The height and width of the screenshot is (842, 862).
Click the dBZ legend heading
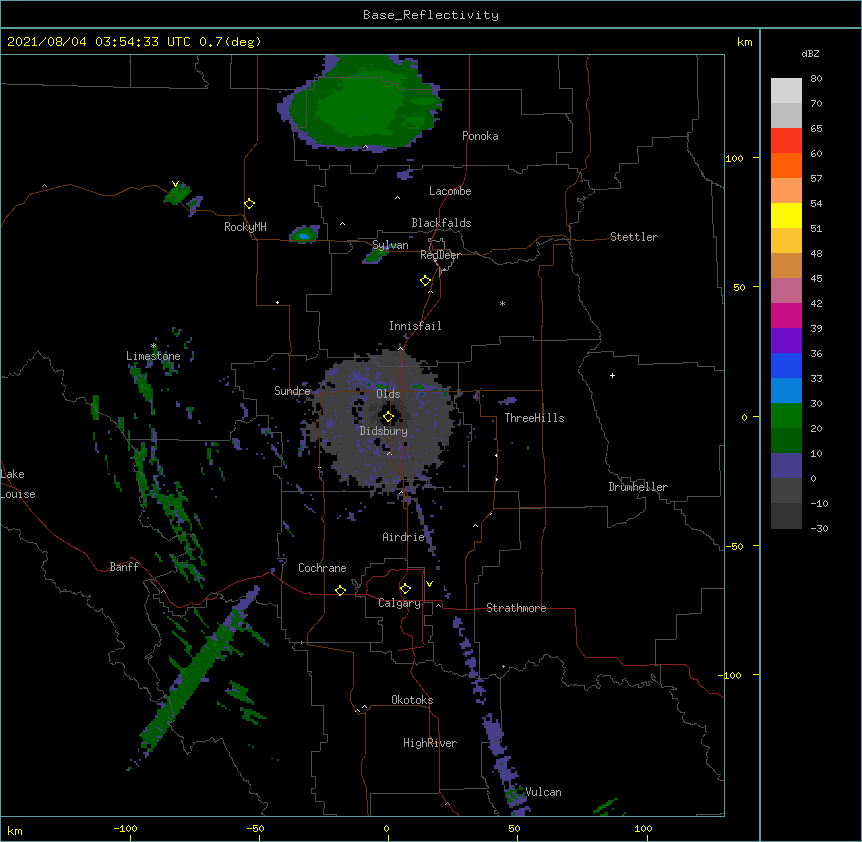pos(810,53)
